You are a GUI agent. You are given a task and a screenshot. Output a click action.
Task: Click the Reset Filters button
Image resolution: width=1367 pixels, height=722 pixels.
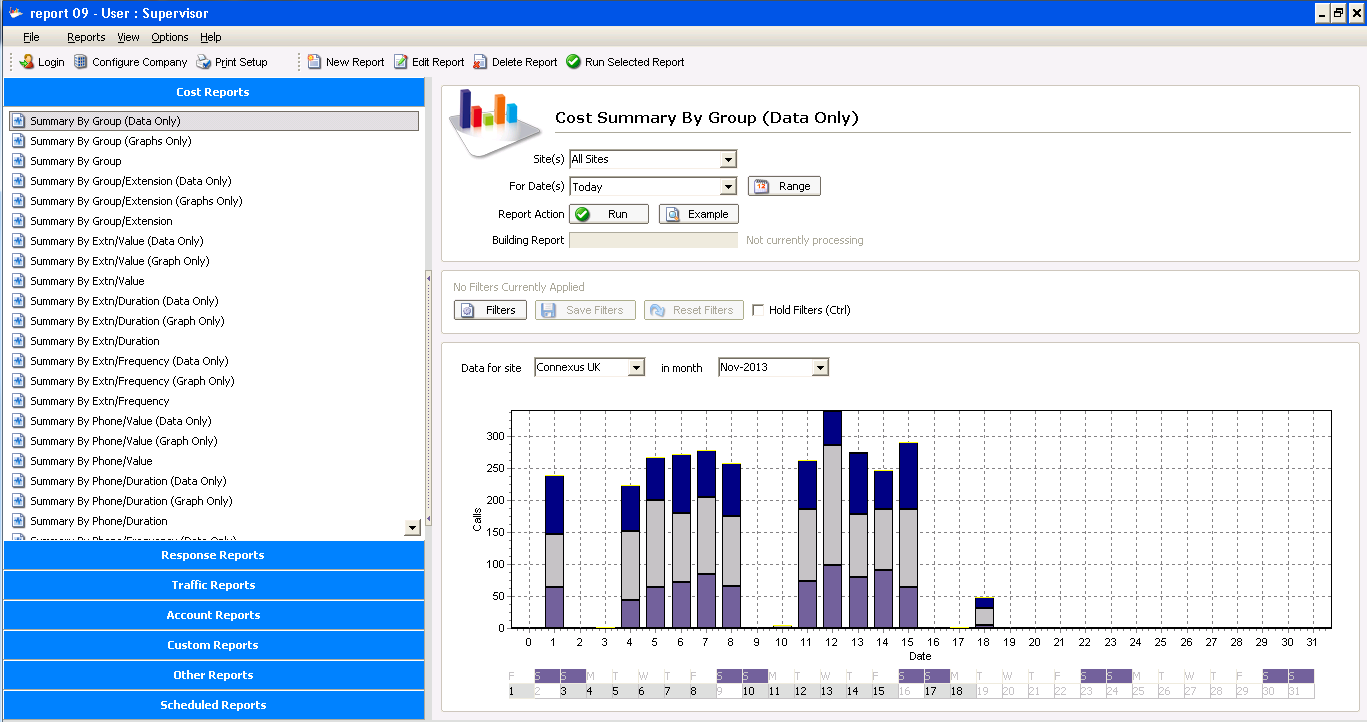694,310
